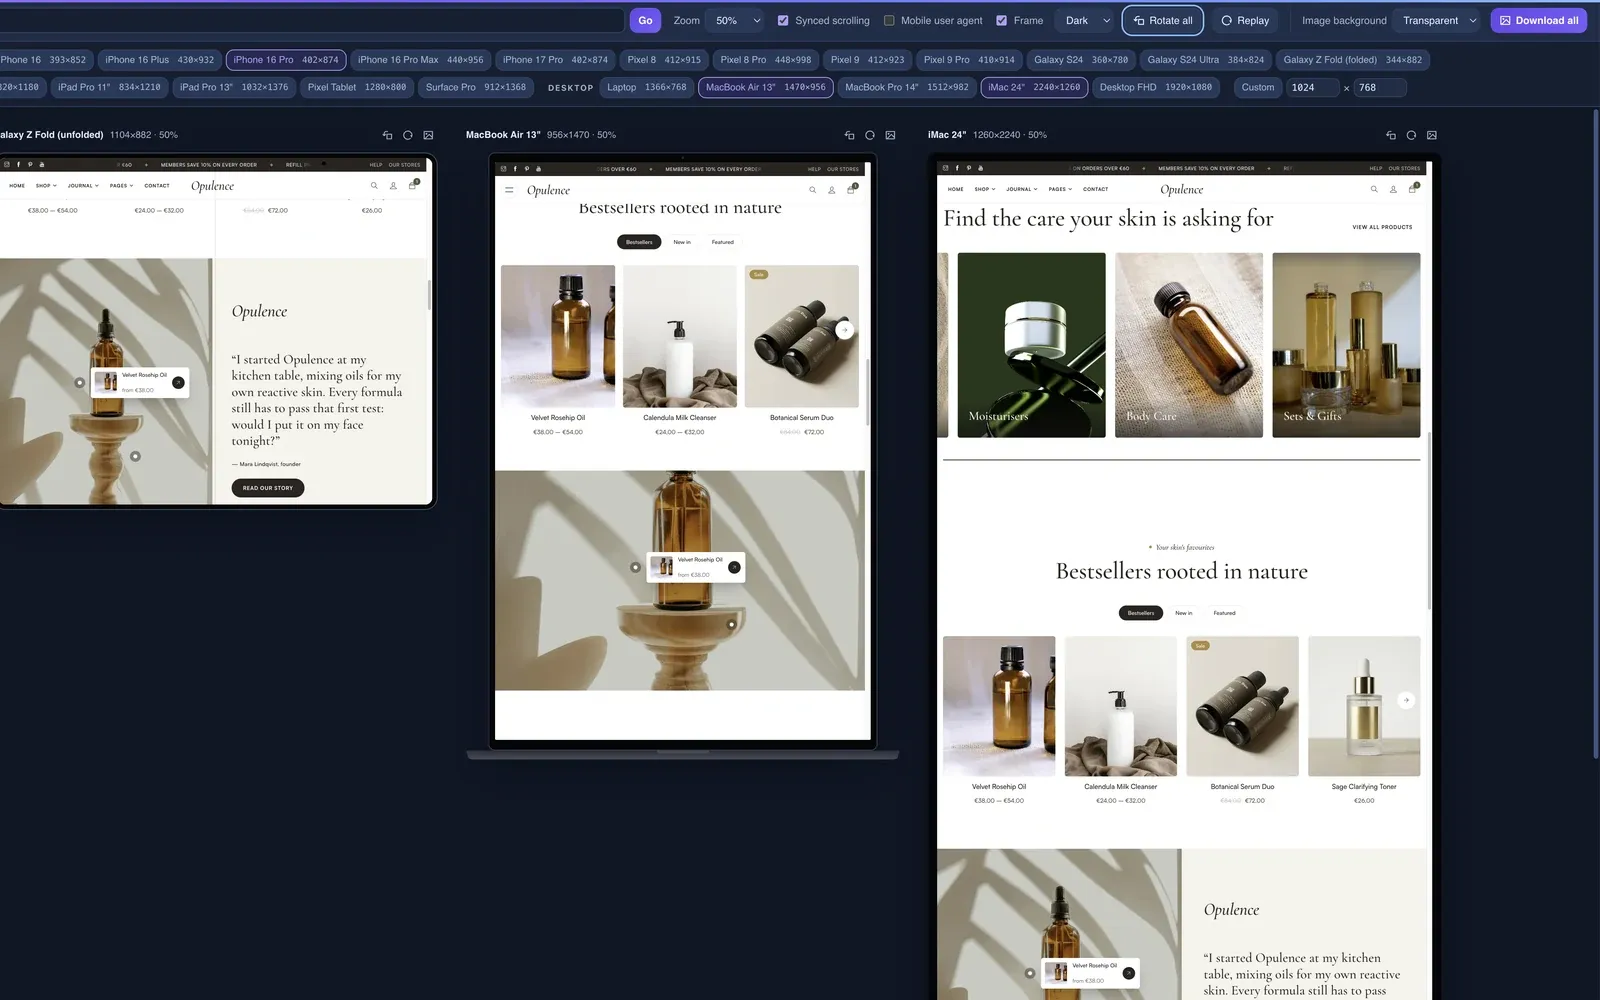Viewport: 1600px width, 1000px height.
Task: Open the Transparent image background dropdown
Action: 1439,20
